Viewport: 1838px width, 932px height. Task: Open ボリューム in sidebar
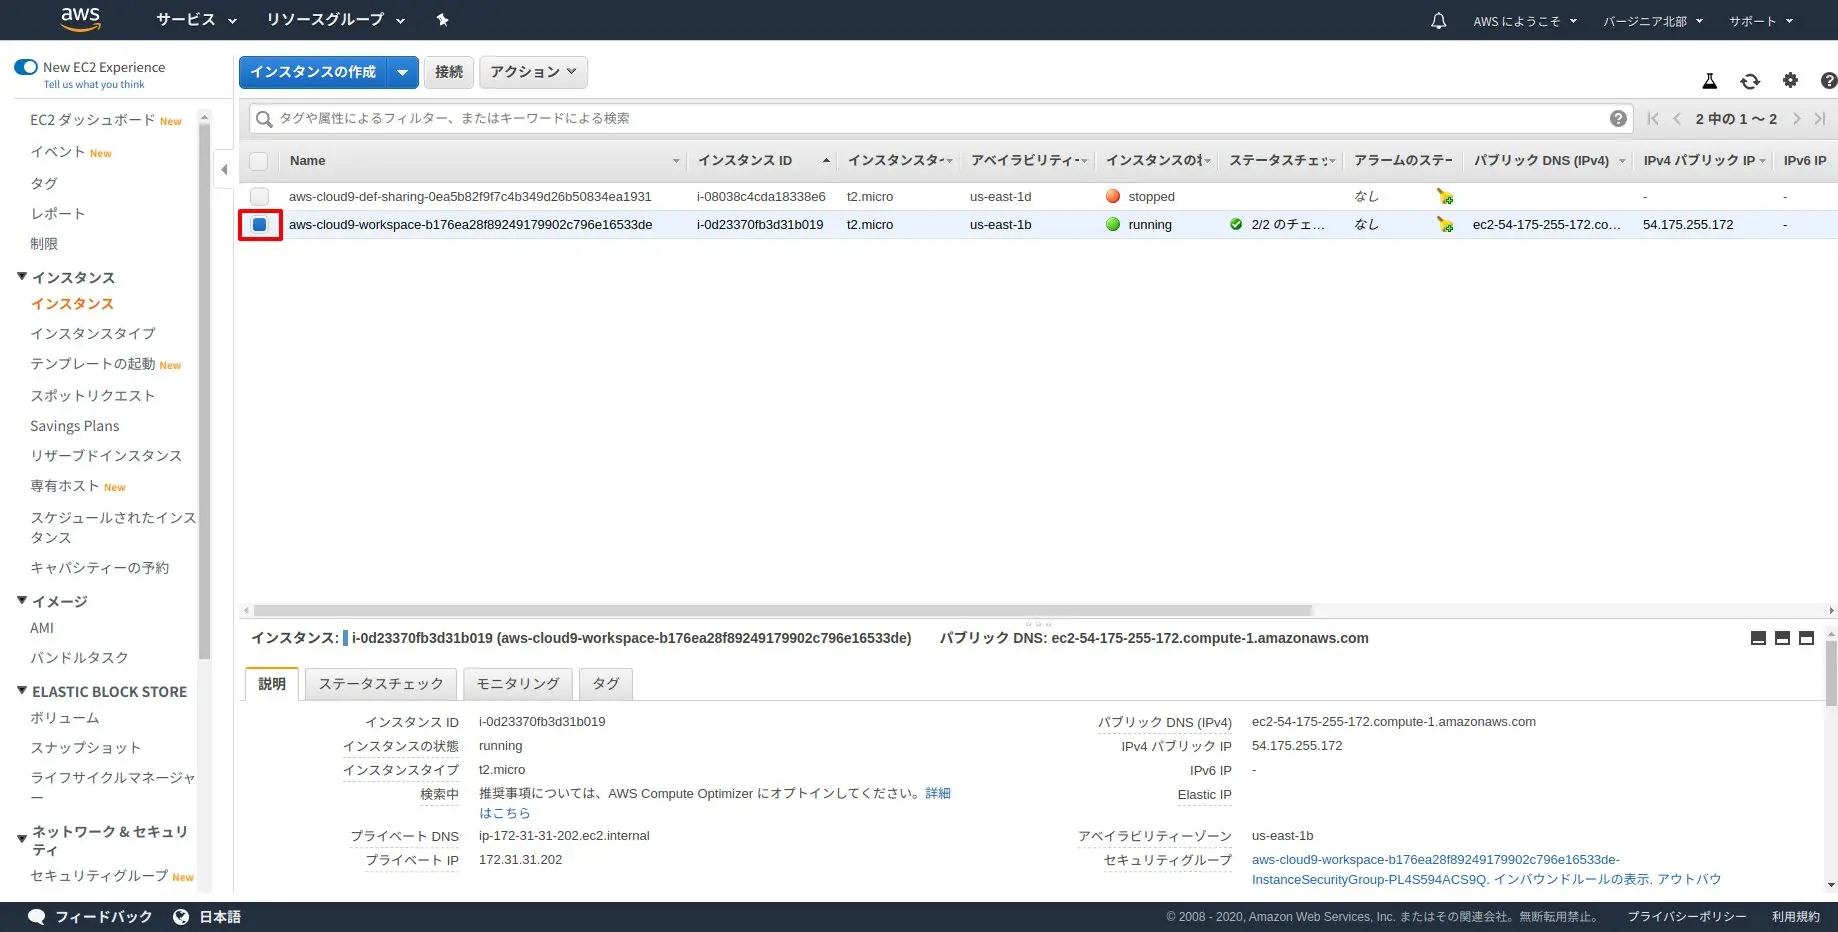[x=65, y=718]
